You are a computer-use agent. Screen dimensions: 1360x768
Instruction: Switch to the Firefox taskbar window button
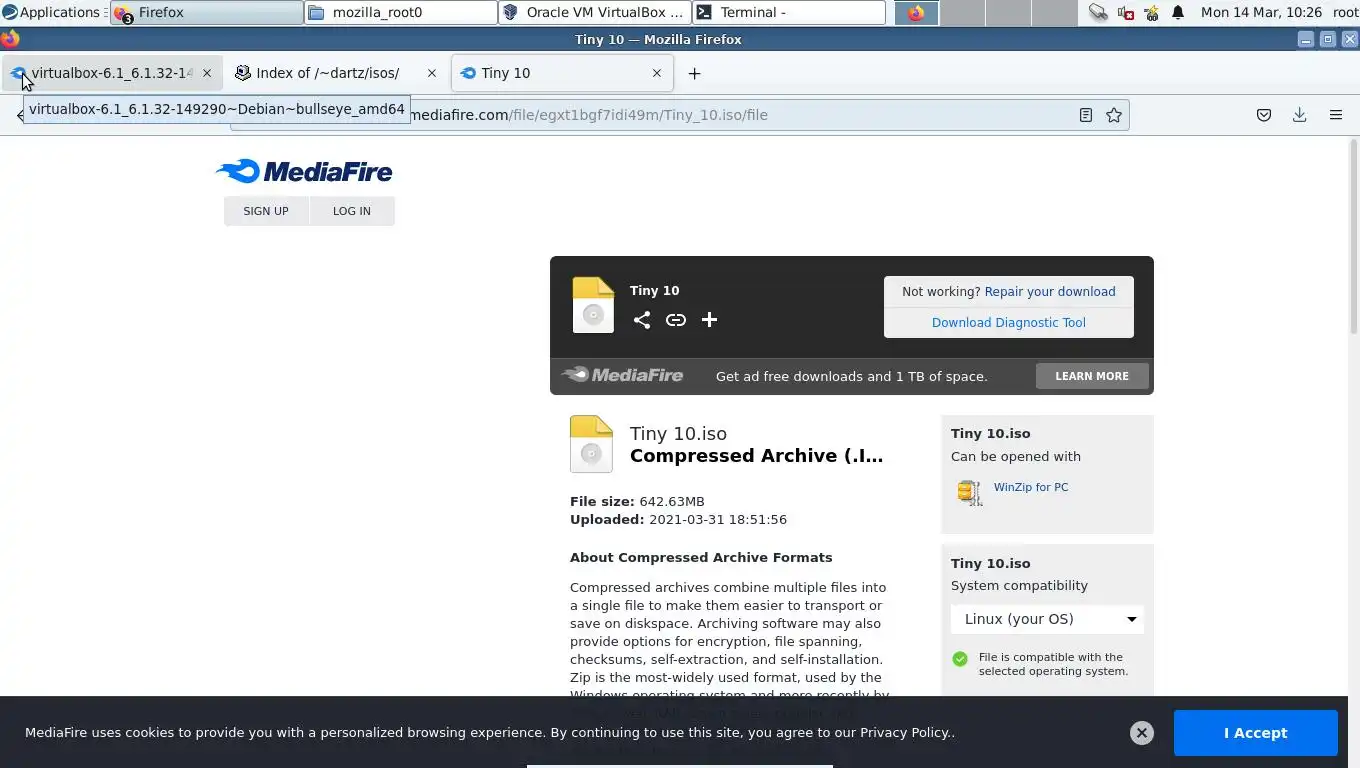[206, 12]
